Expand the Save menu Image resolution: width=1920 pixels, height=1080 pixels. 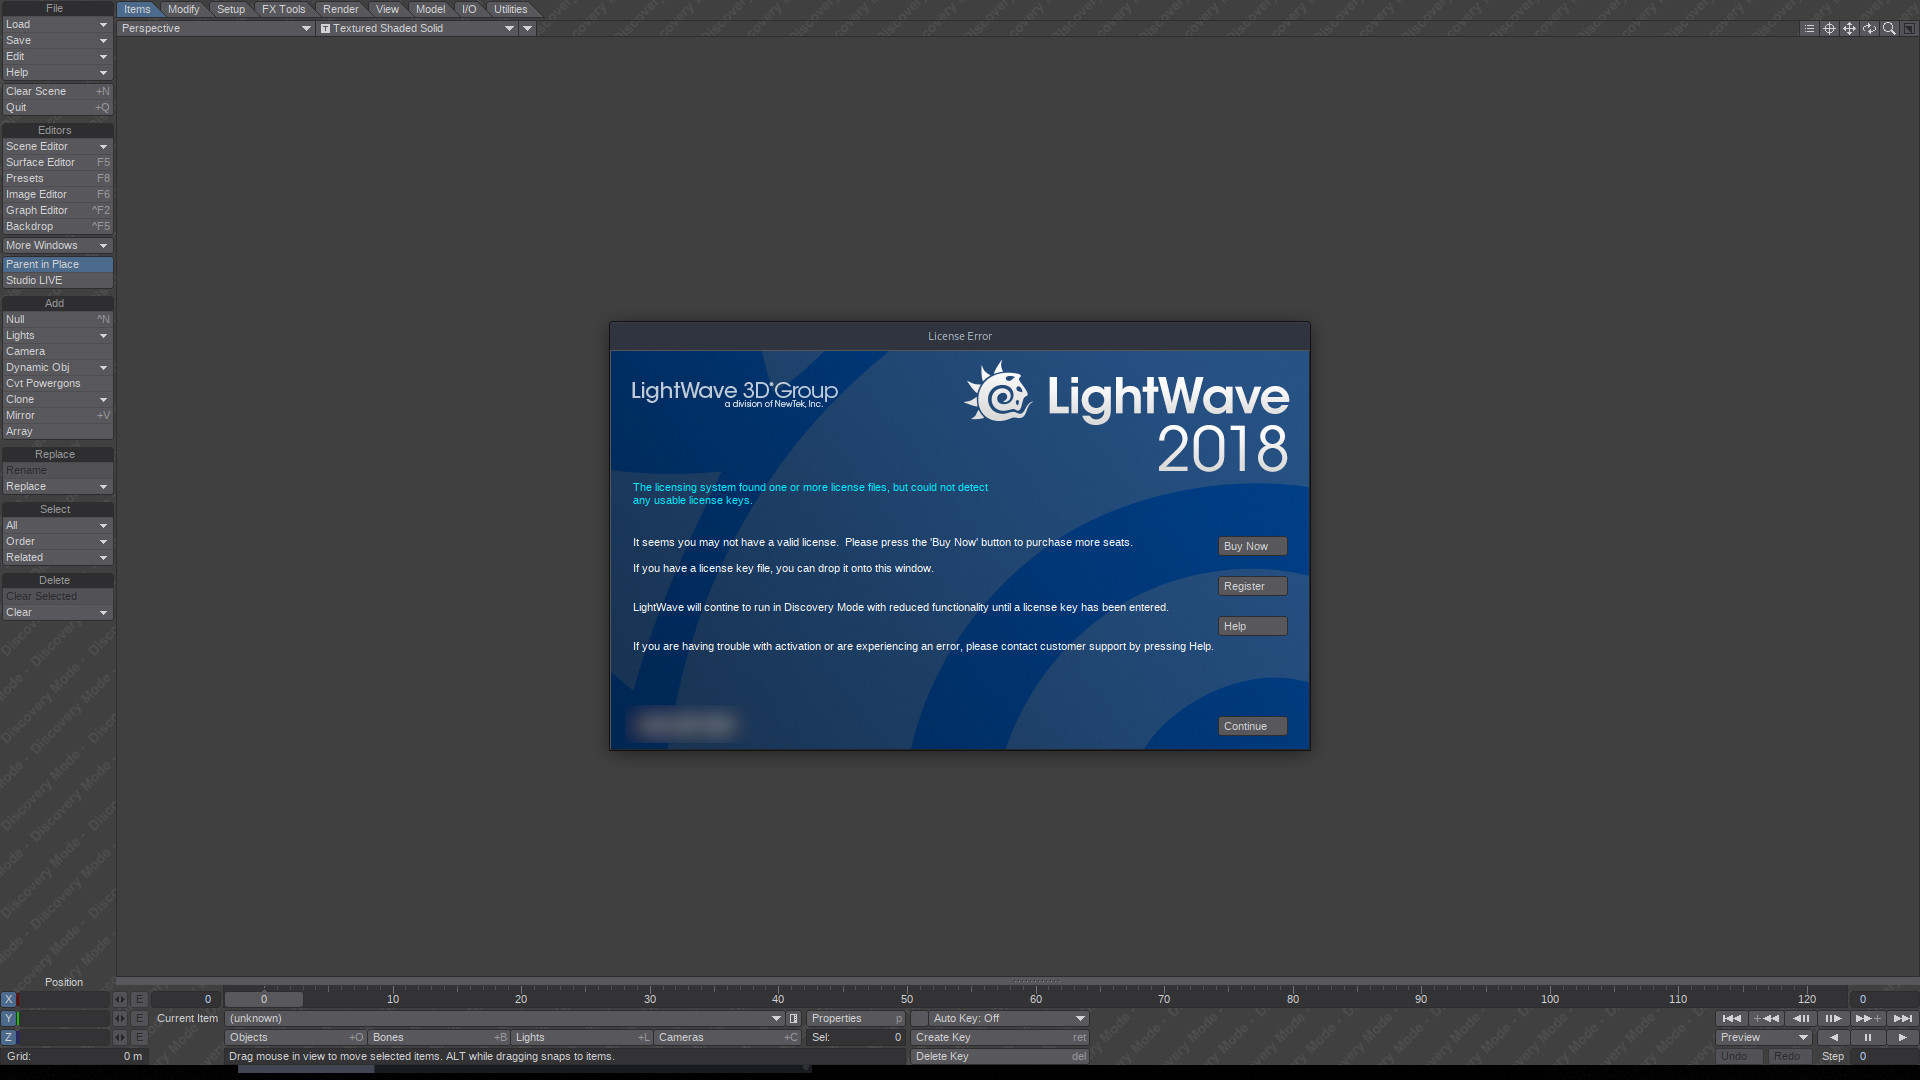click(57, 40)
